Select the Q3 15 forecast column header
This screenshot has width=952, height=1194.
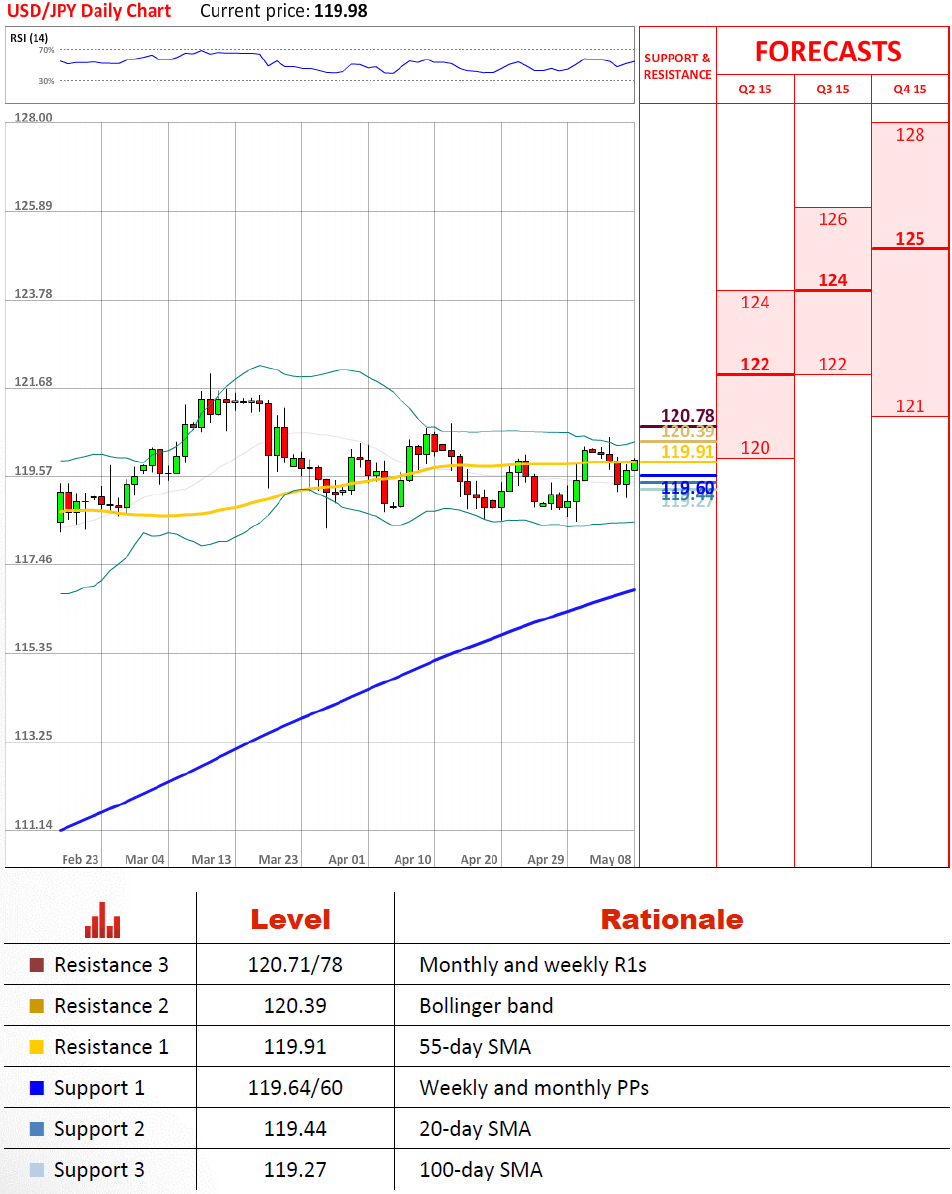pos(832,89)
